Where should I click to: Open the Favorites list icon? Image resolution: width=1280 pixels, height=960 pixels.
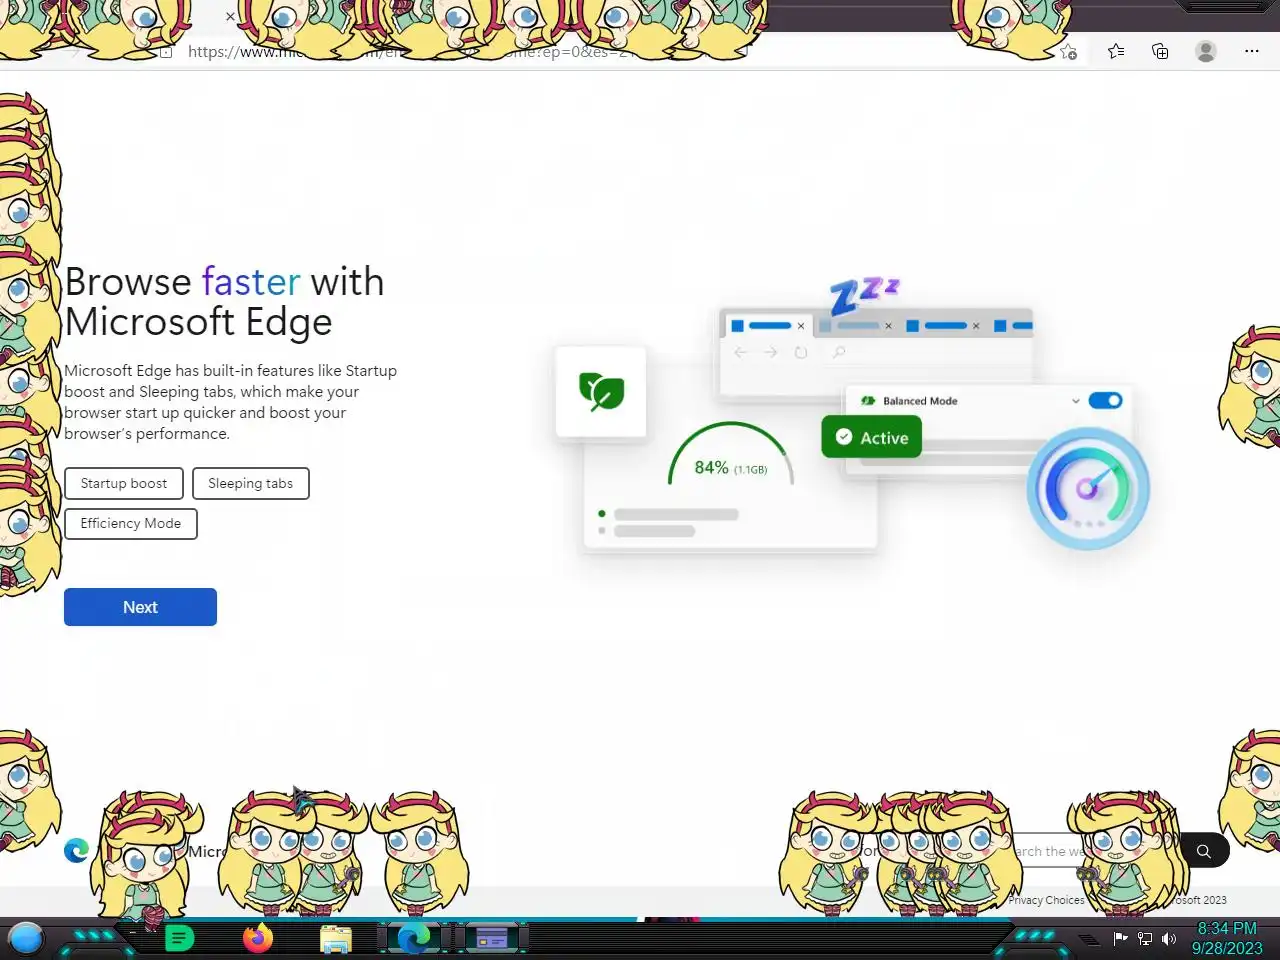click(x=1116, y=51)
